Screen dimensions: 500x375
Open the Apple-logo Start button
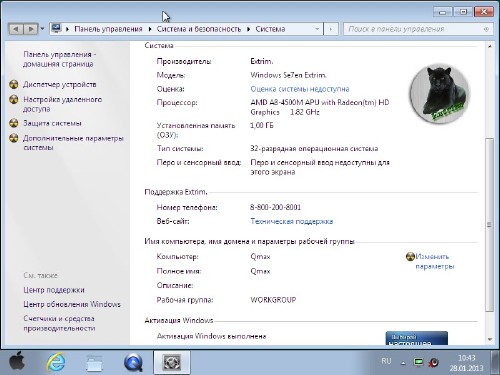click(17, 362)
